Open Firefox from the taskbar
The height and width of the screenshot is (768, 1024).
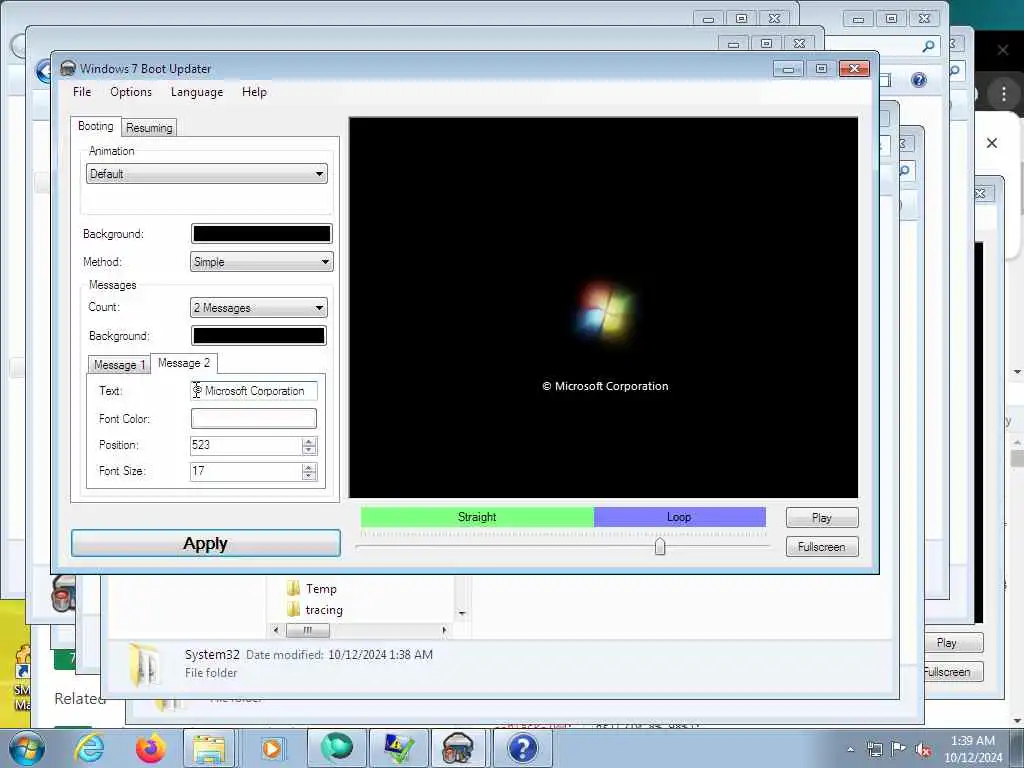[x=150, y=748]
